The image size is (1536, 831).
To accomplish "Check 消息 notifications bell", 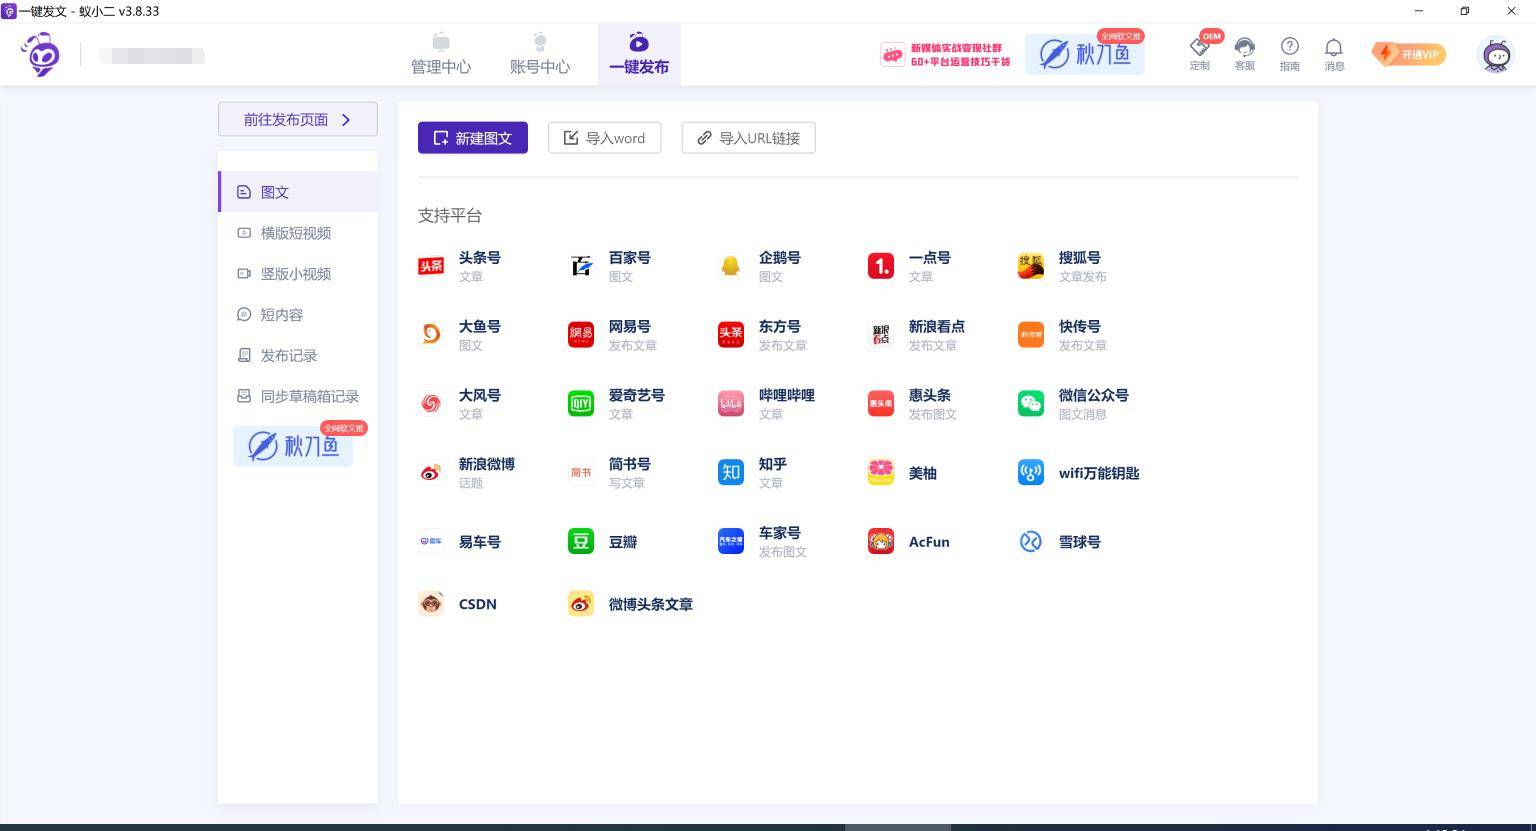I will pos(1334,53).
